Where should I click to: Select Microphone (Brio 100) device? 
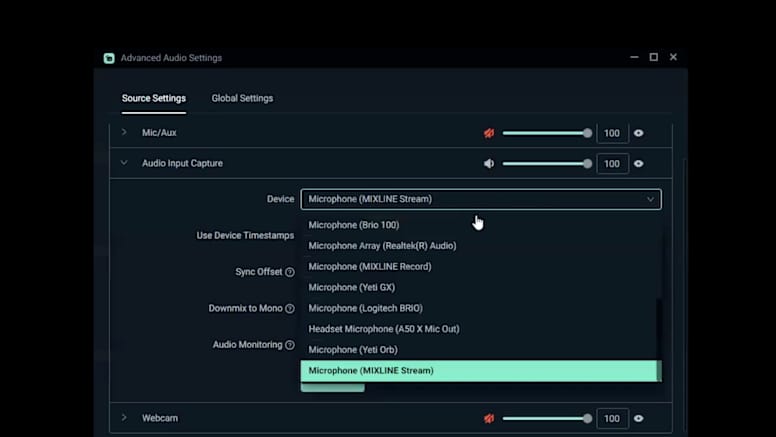479,225
